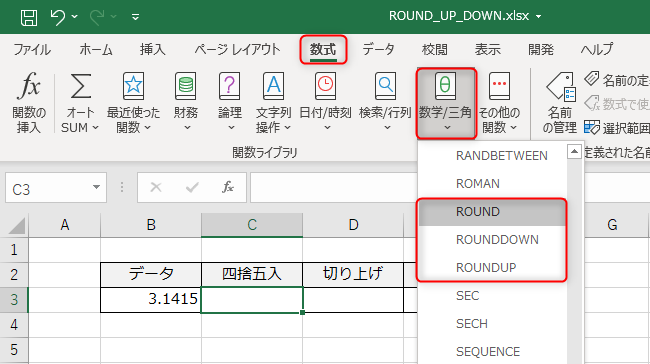Image resolution: width=650 pixels, height=364 pixels.
Task: Open the 検索/行列 magnifier icon
Action: click(386, 86)
